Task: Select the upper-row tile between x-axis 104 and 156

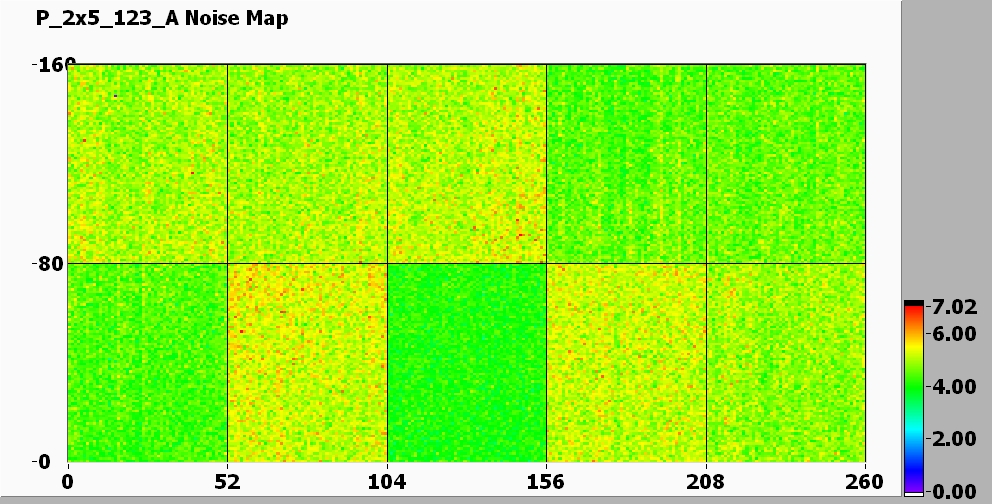Action: click(467, 164)
